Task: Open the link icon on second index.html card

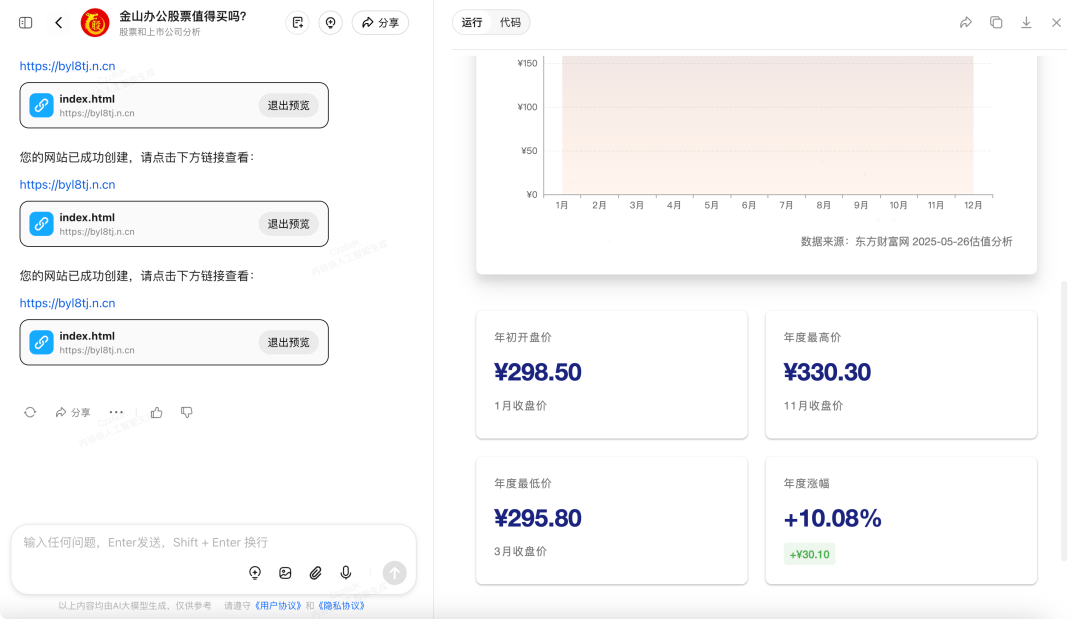Action: coord(41,224)
